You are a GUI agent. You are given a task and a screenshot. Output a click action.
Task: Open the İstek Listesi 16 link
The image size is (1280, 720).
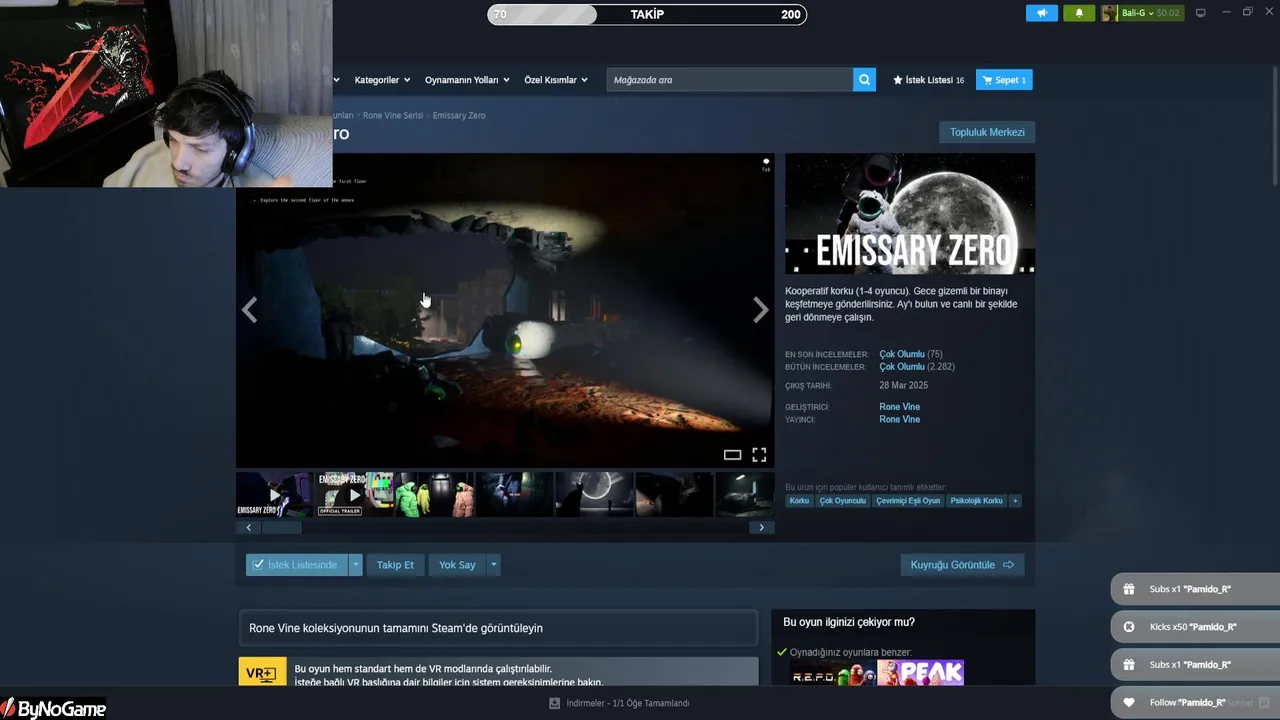(929, 80)
